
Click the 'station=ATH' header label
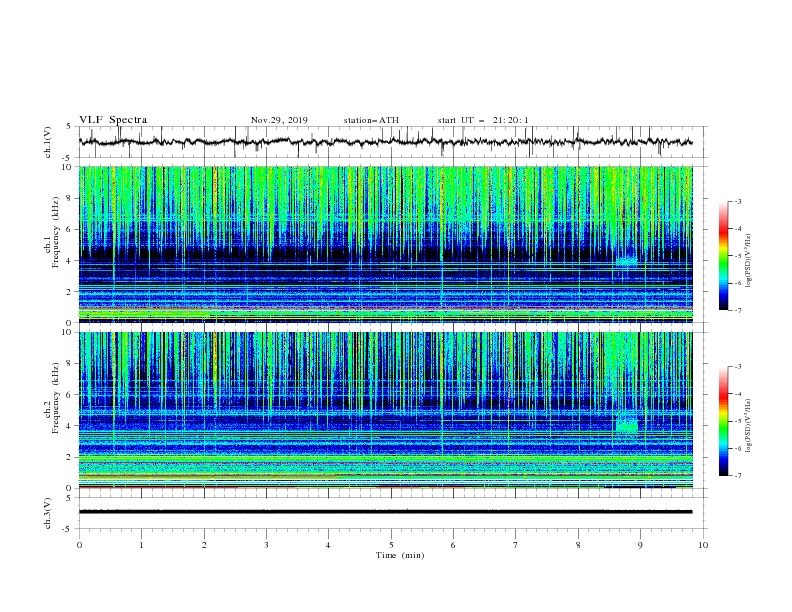tap(371, 120)
